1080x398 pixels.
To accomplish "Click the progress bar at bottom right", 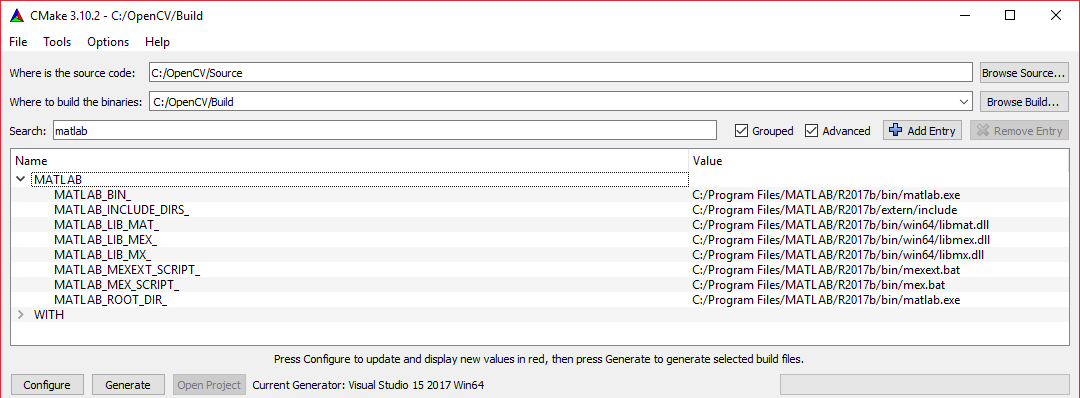I will tap(924, 385).
